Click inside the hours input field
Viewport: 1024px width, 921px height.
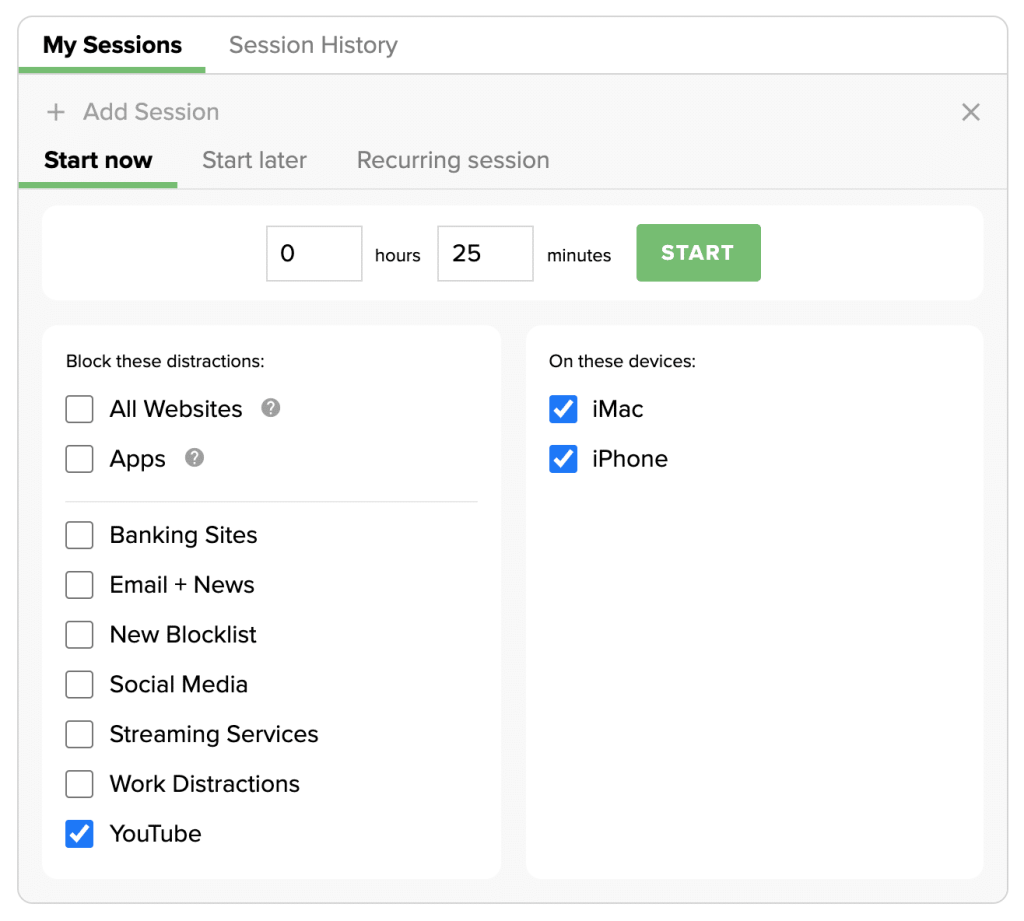pyautogui.click(x=314, y=253)
